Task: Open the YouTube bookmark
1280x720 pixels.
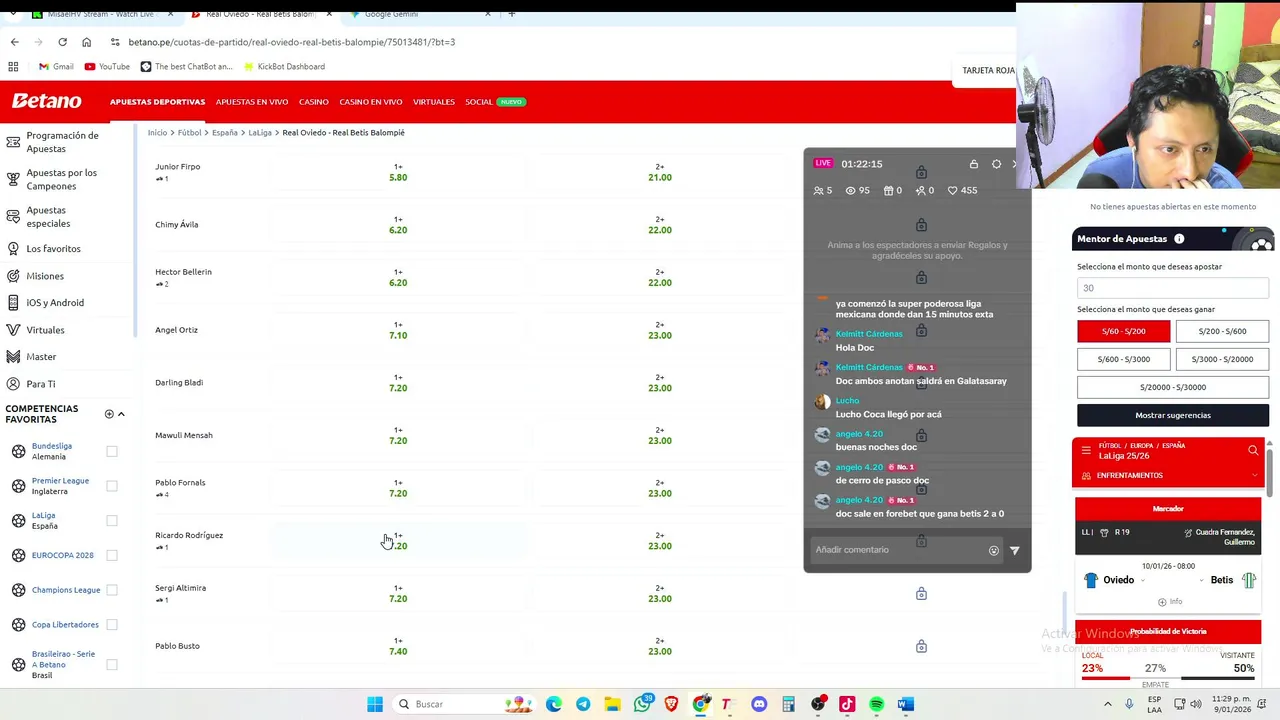Action: point(107,66)
